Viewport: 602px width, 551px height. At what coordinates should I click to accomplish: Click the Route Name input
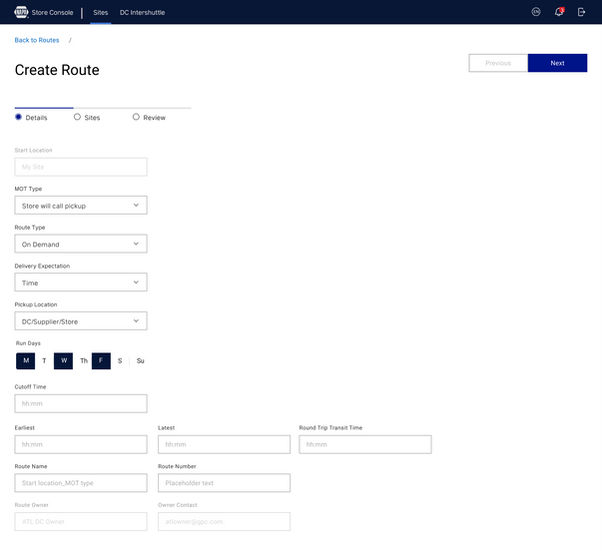tap(81, 483)
